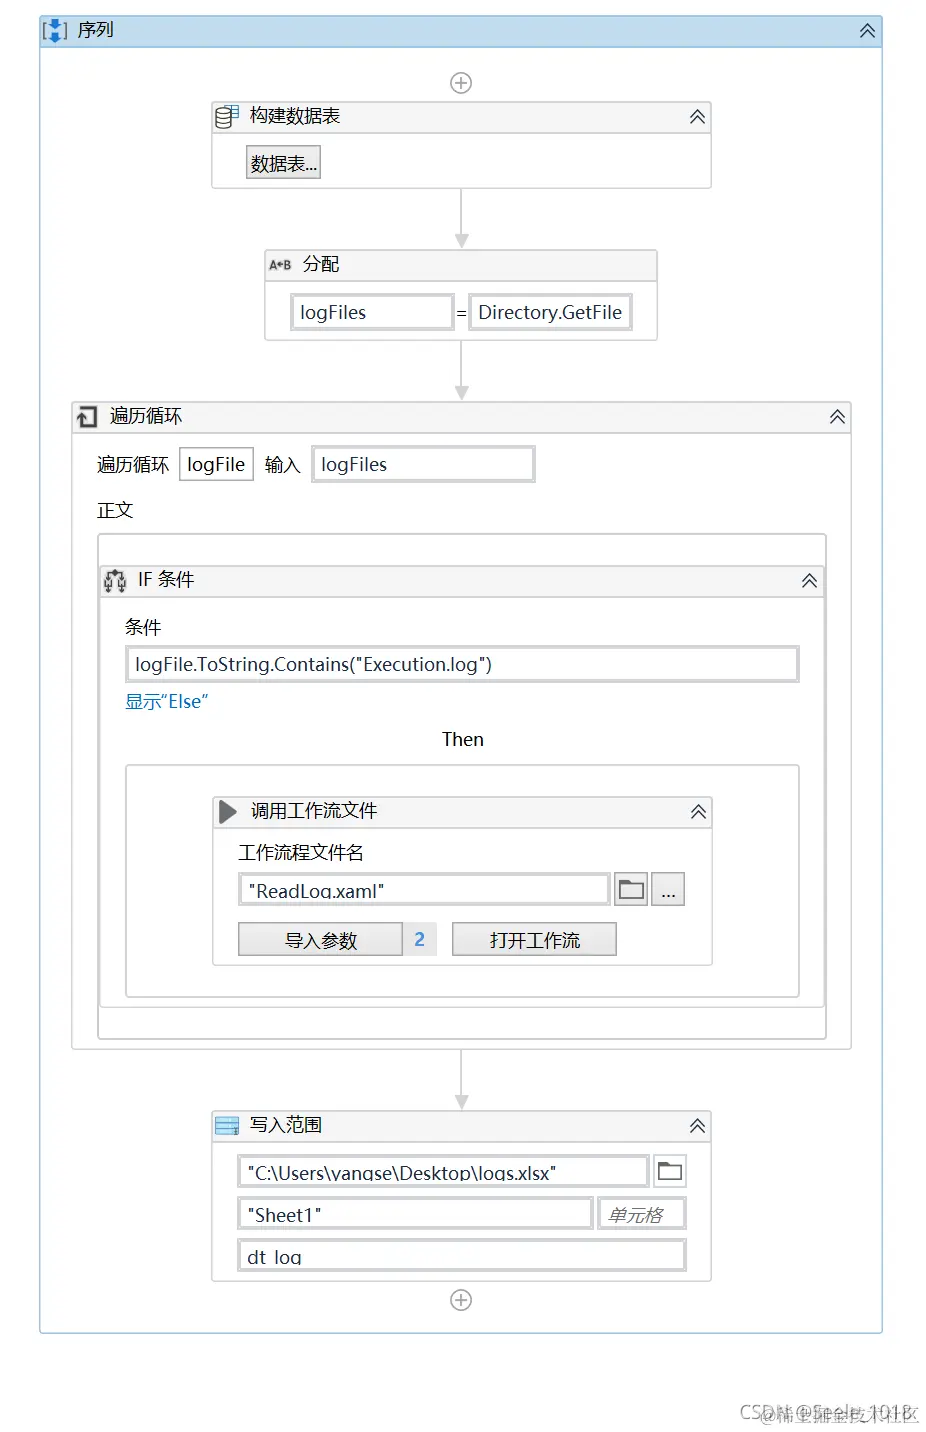Image resolution: width=926 pixels, height=1432 pixels.
Task: Collapse the 序列 sequence container
Action: pyautogui.click(x=867, y=31)
